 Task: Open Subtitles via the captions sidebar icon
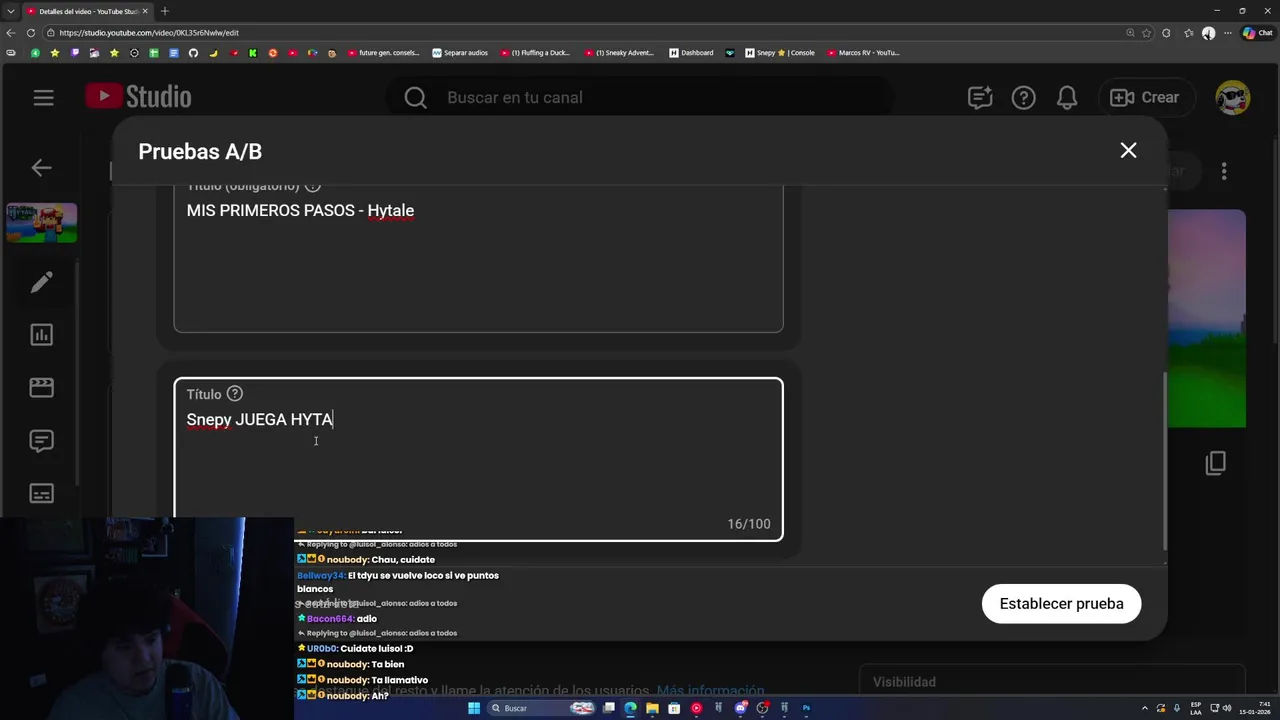pyautogui.click(x=41, y=494)
